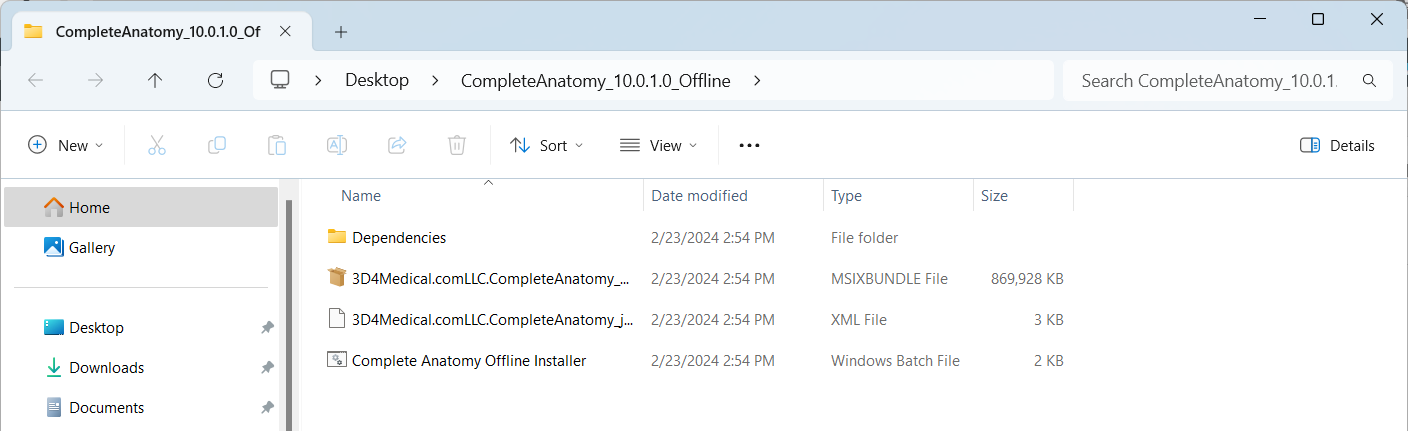The image size is (1408, 431).
Task: Sort by Type column header
Action: (x=846, y=196)
